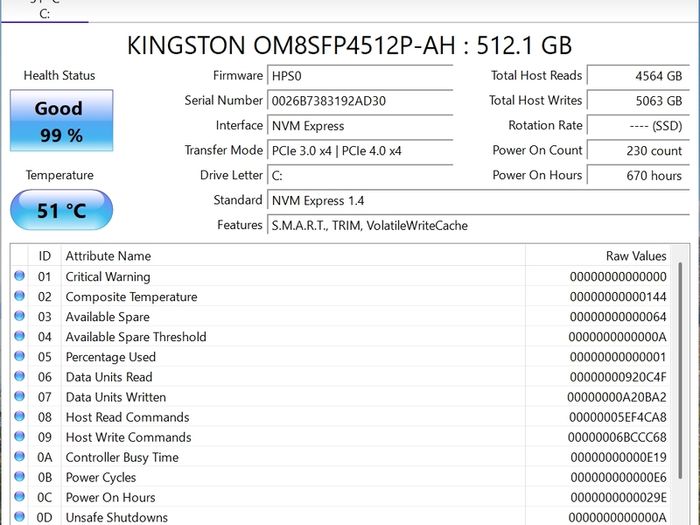The width and height of the screenshot is (700, 525).
Task: Select the C: drive tab
Action: point(45,11)
